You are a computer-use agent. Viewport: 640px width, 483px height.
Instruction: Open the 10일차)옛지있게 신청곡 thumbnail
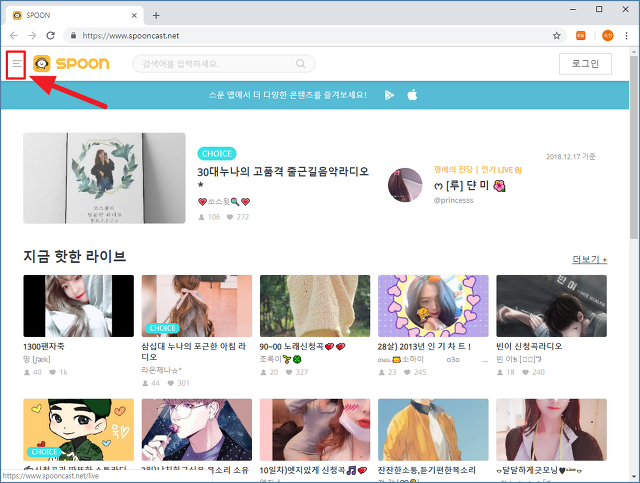[315, 430]
